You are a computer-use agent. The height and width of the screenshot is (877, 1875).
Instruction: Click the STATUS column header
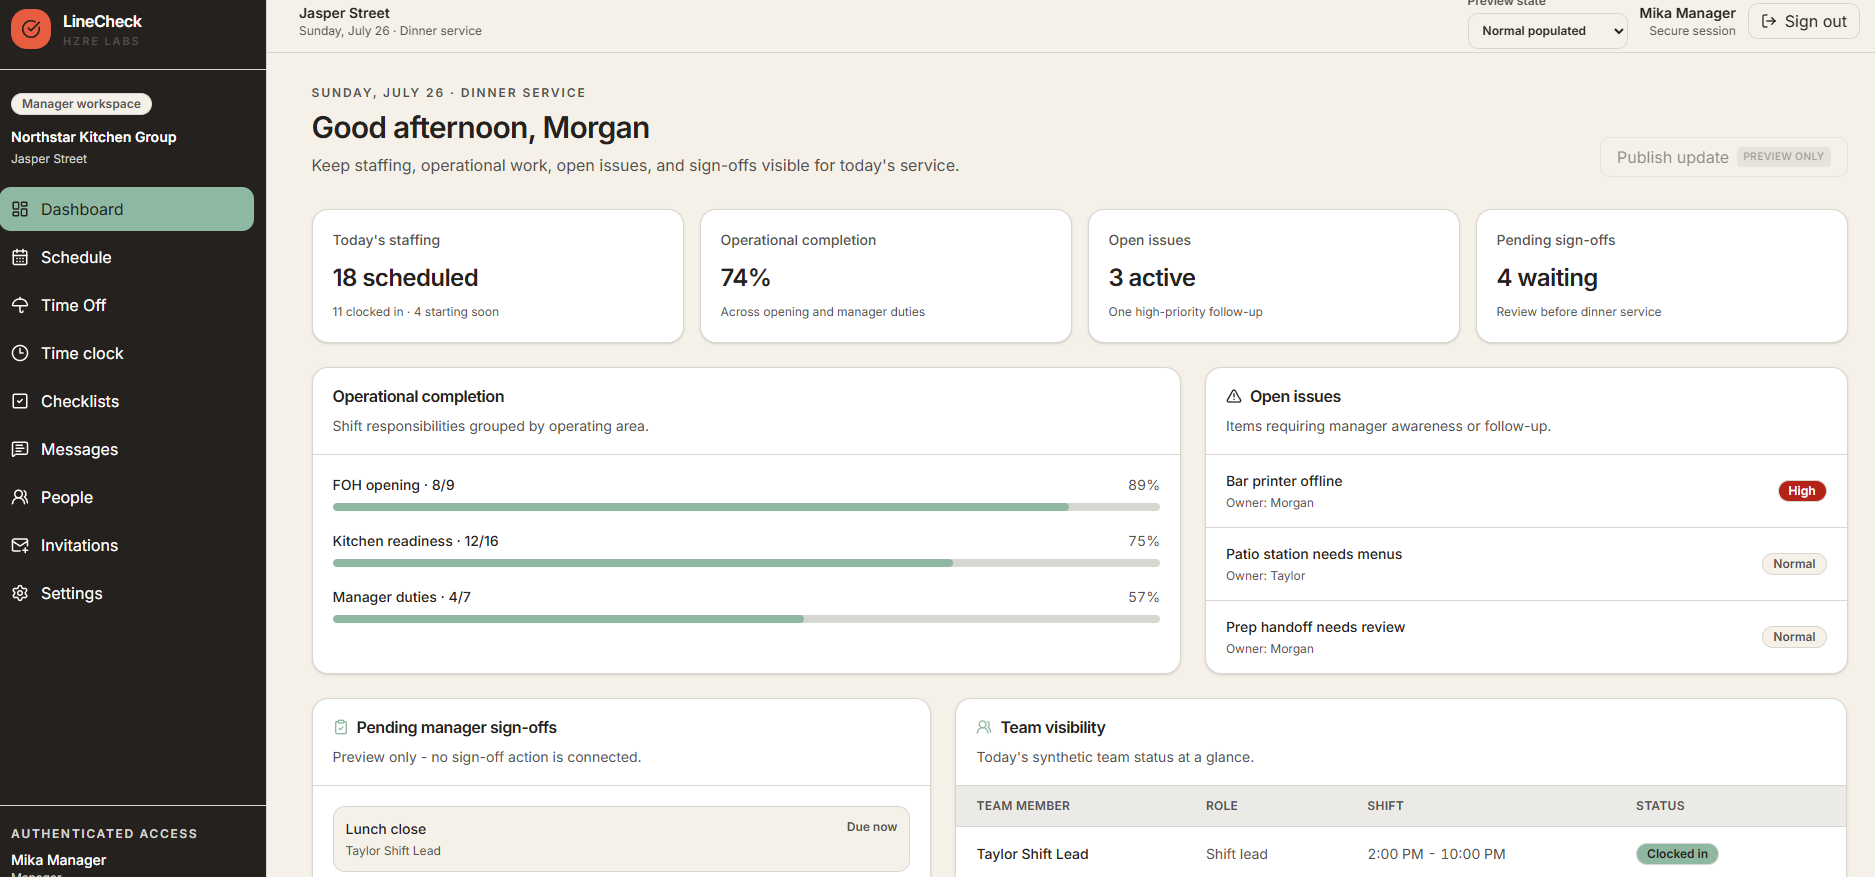[1660, 806]
